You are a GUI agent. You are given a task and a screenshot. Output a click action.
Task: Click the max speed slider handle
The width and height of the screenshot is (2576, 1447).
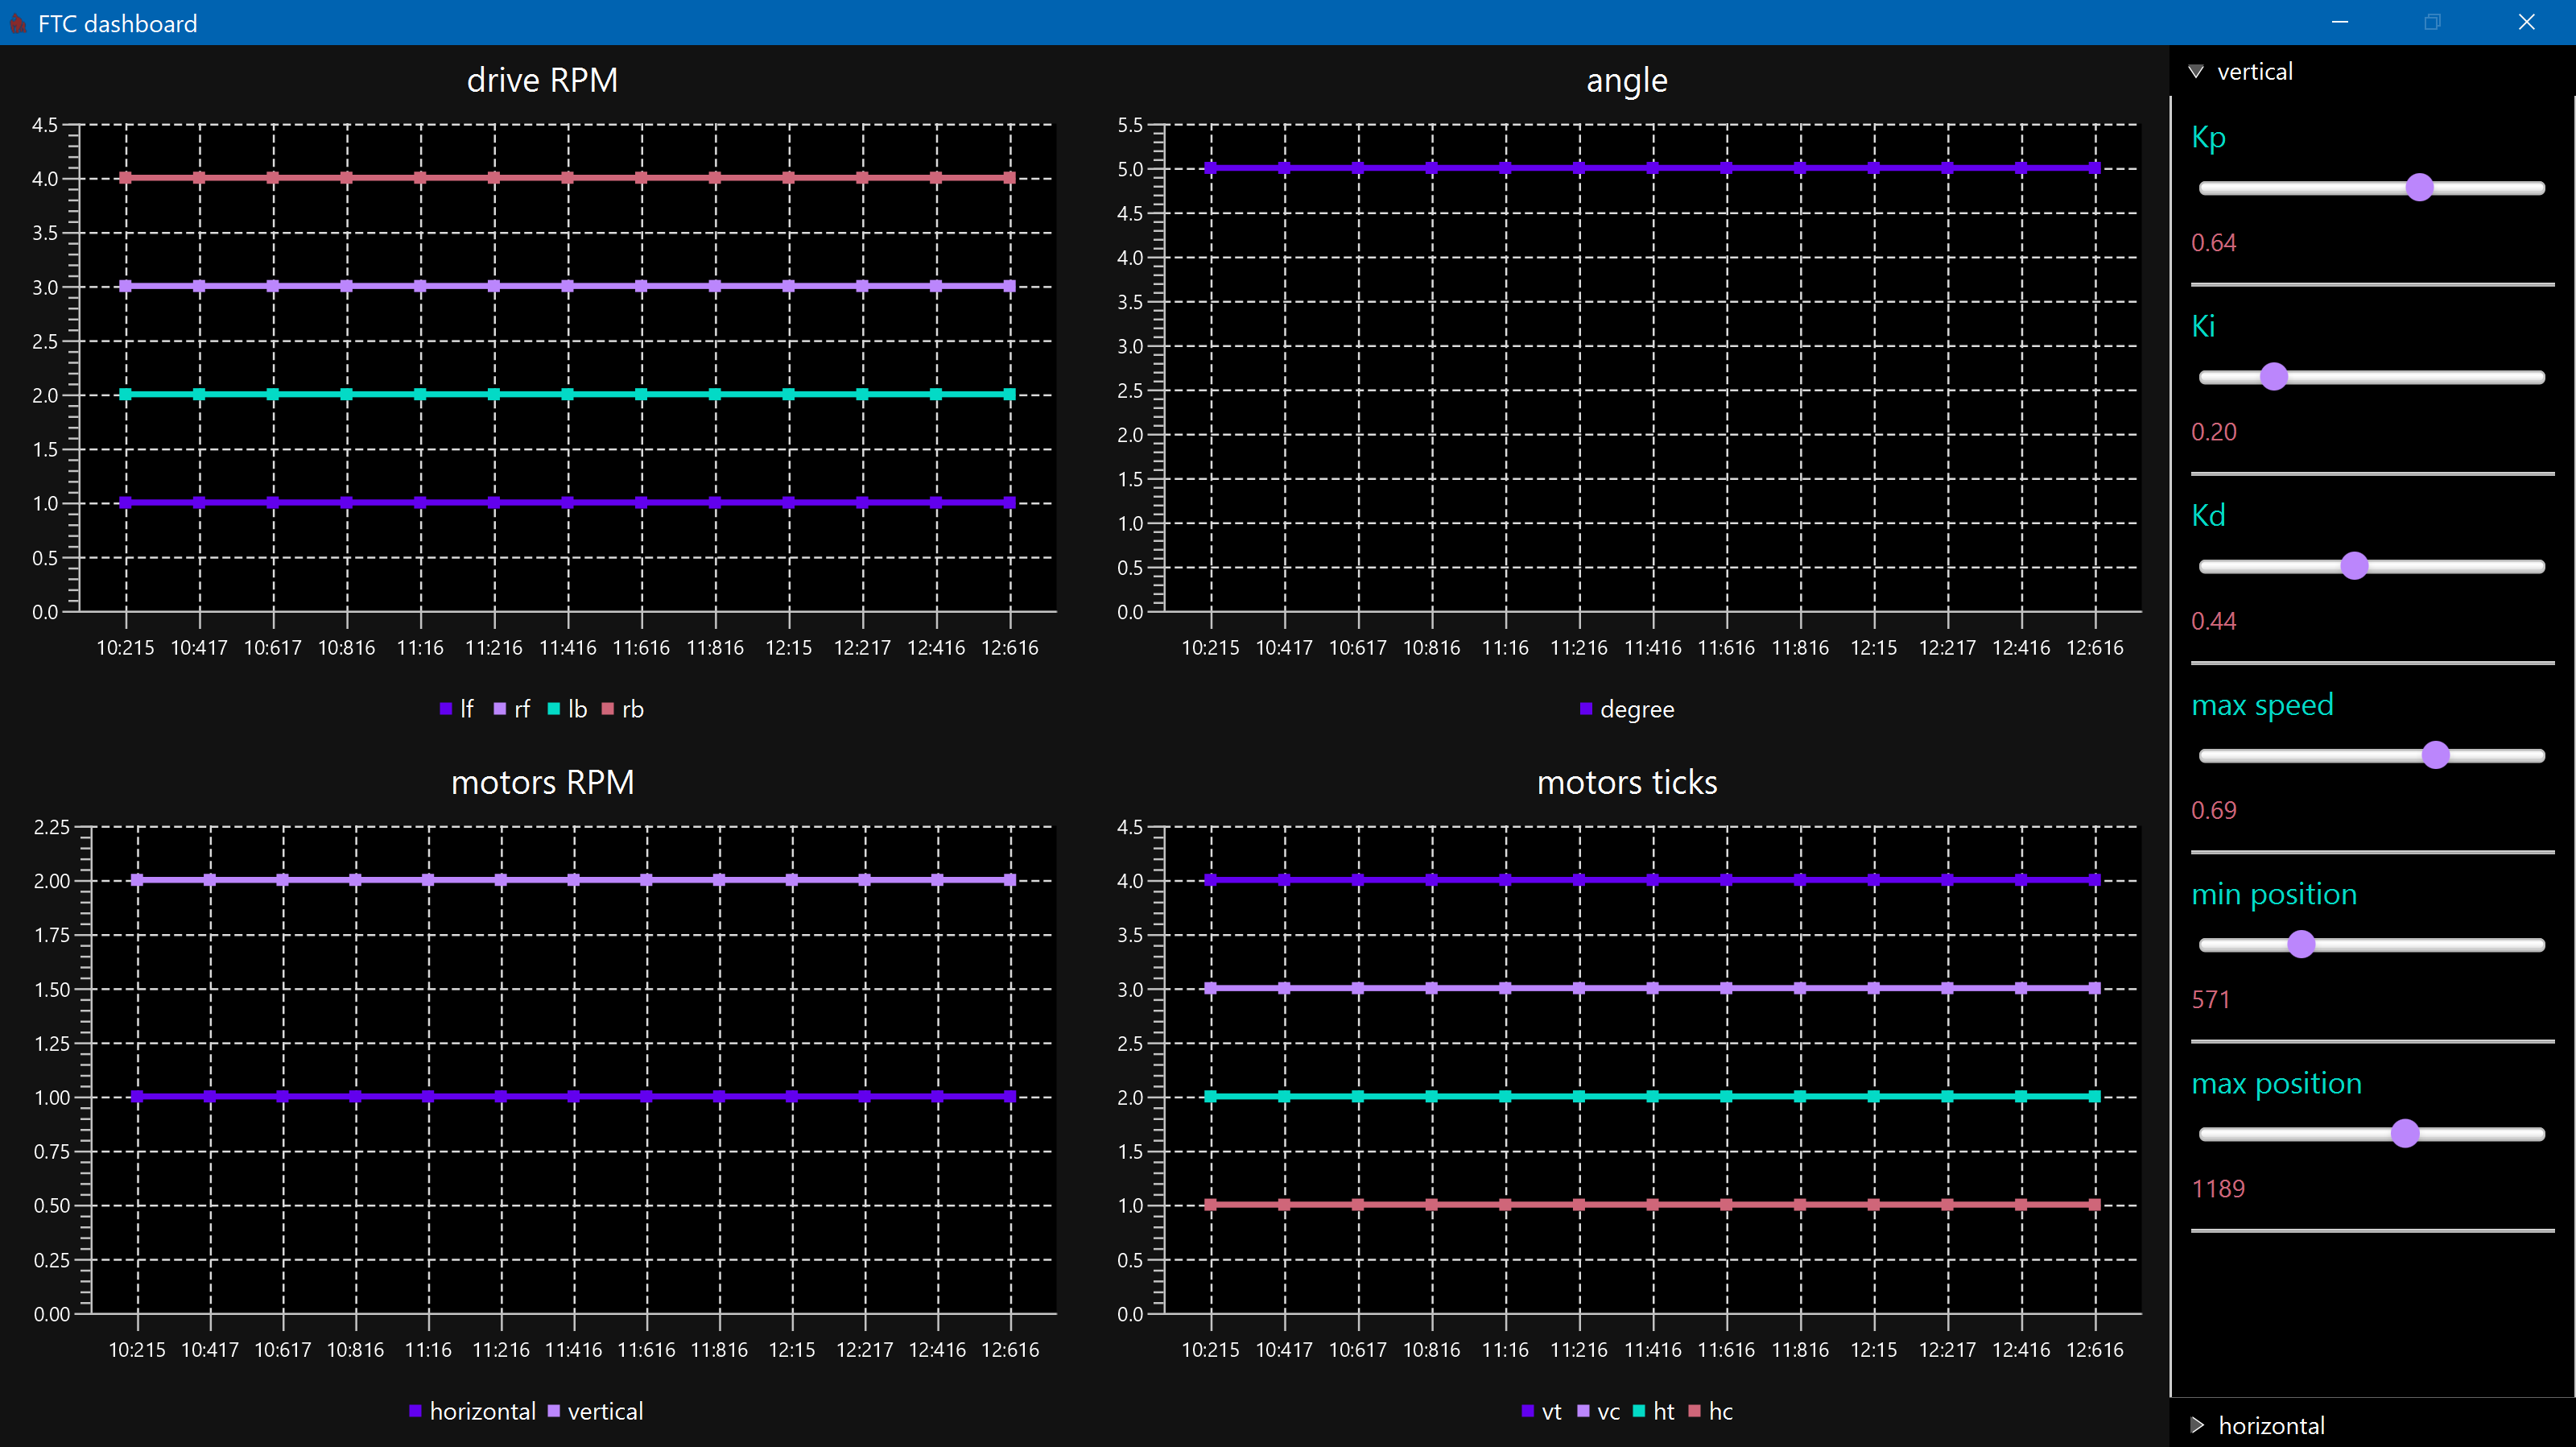tap(2435, 755)
